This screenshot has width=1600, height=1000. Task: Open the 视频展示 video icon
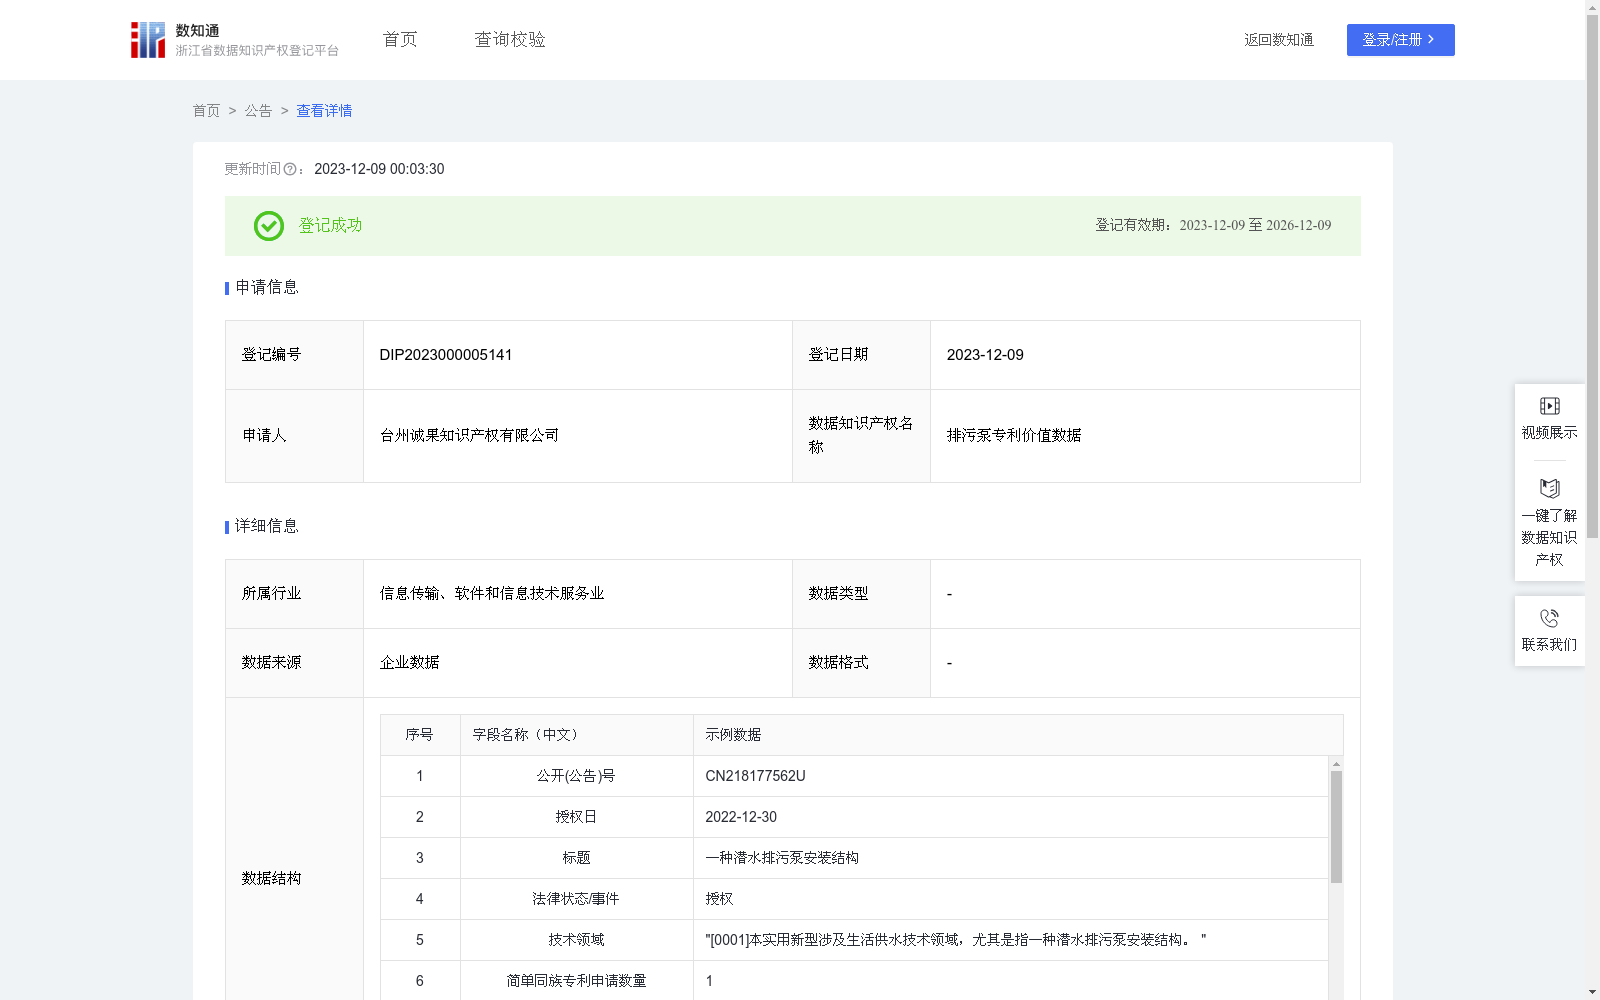tap(1550, 406)
